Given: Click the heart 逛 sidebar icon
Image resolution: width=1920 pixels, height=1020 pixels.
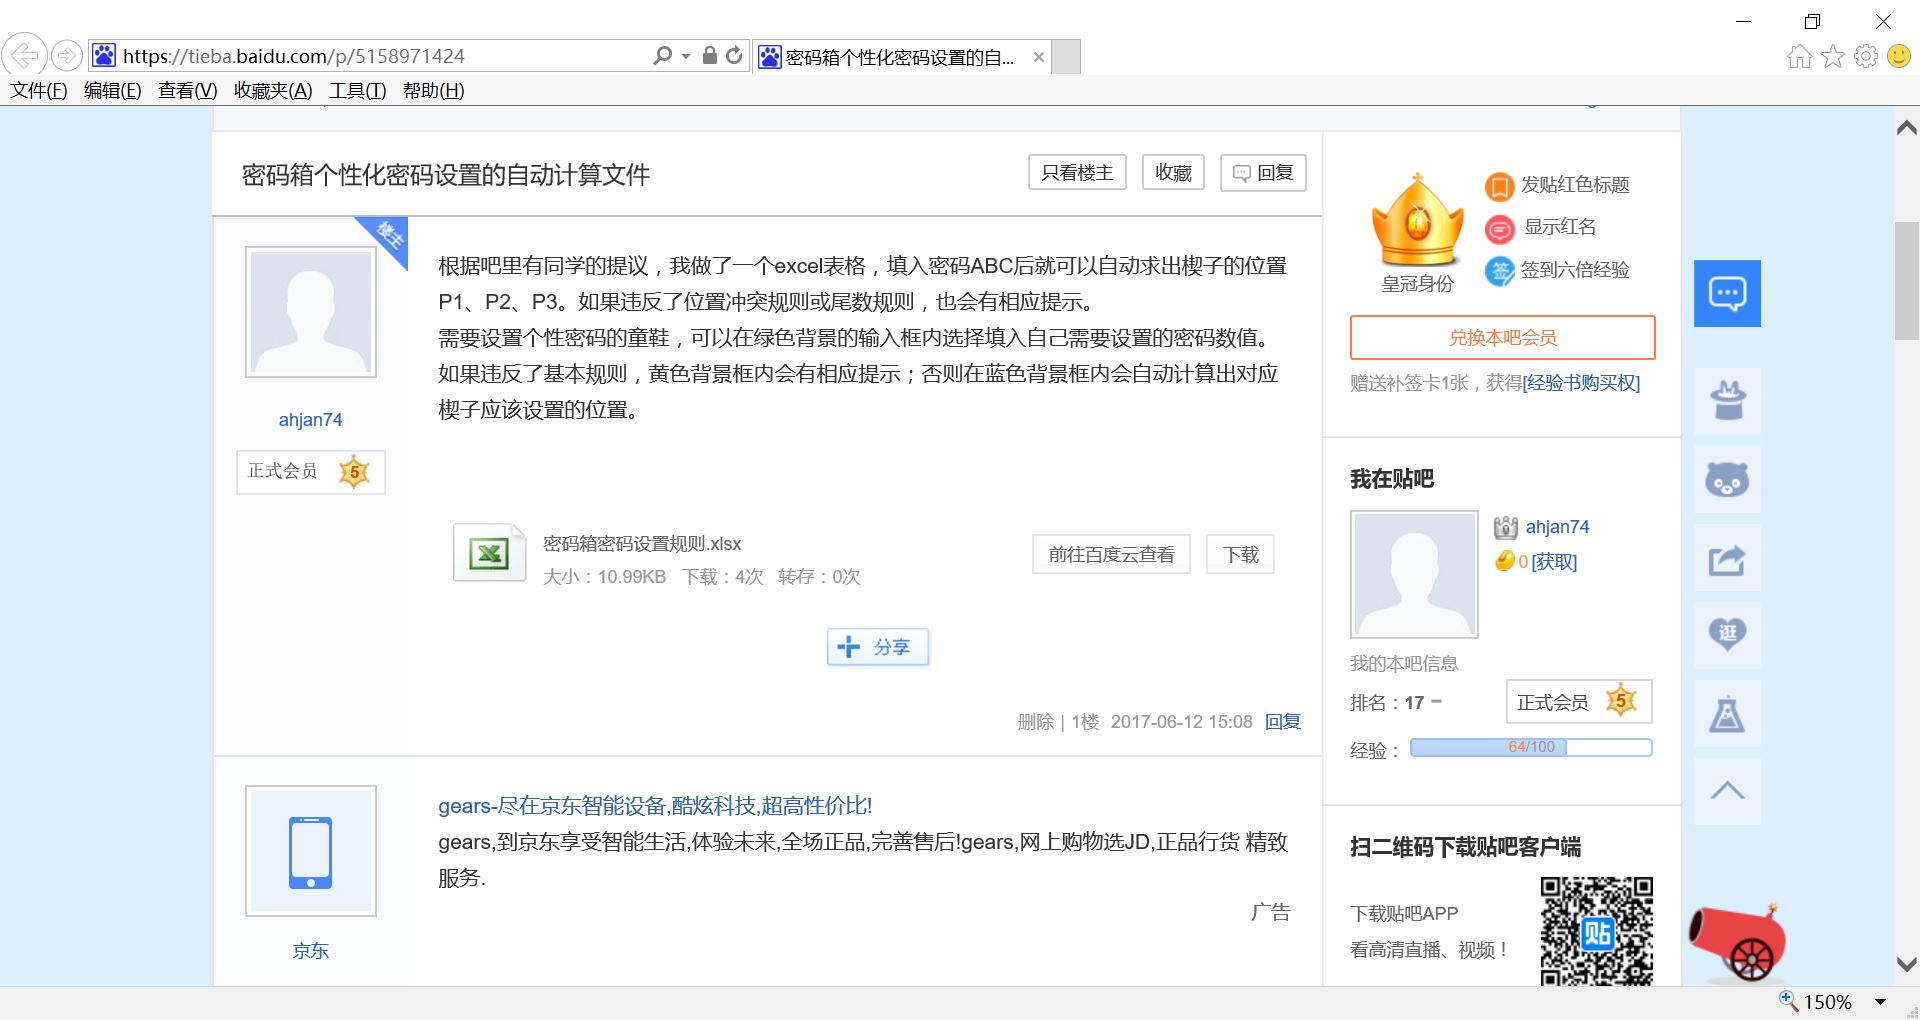Looking at the screenshot, I should [1727, 635].
